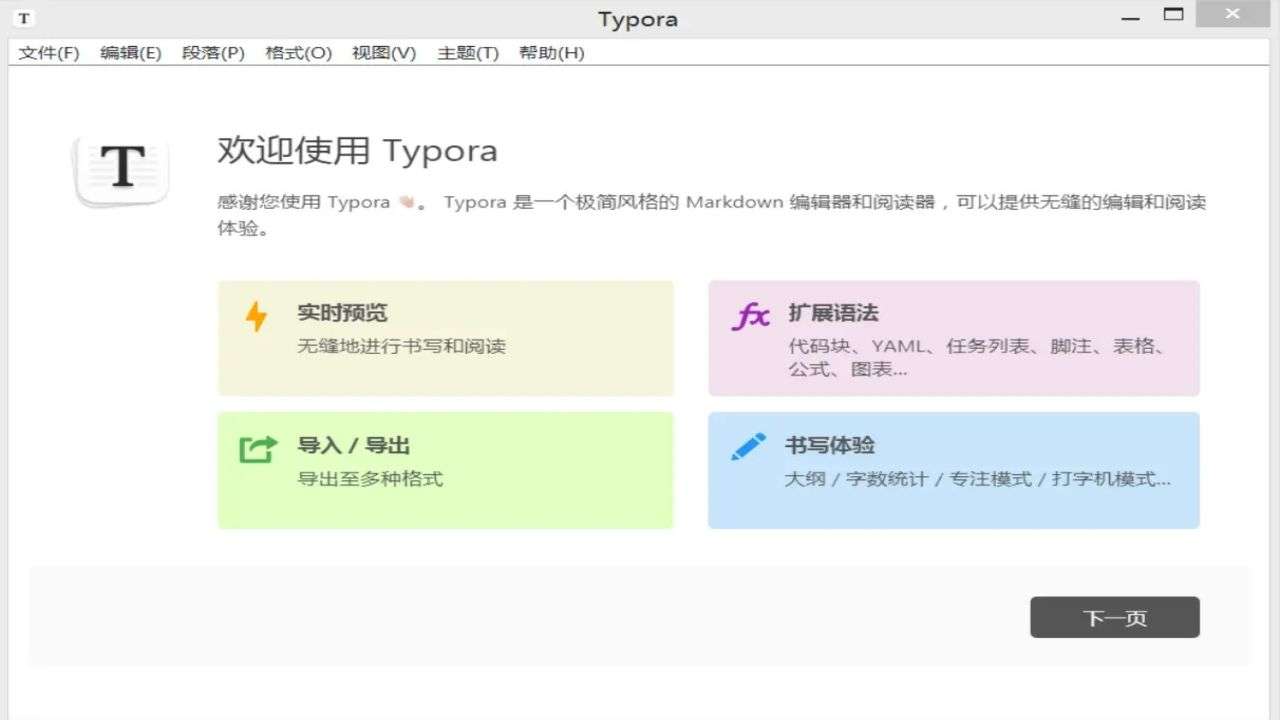Viewport: 1280px width, 720px height.
Task: Click the pencil icon beside 书写体验
Action: (746, 446)
